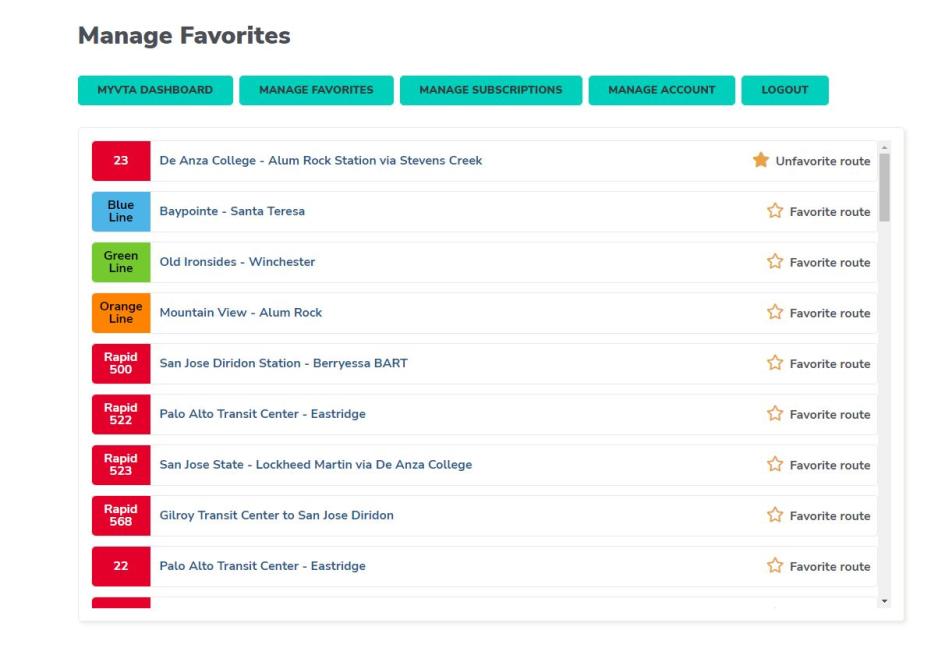
Task: Click the Orange Line colored badge
Action: pyautogui.click(x=120, y=313)
